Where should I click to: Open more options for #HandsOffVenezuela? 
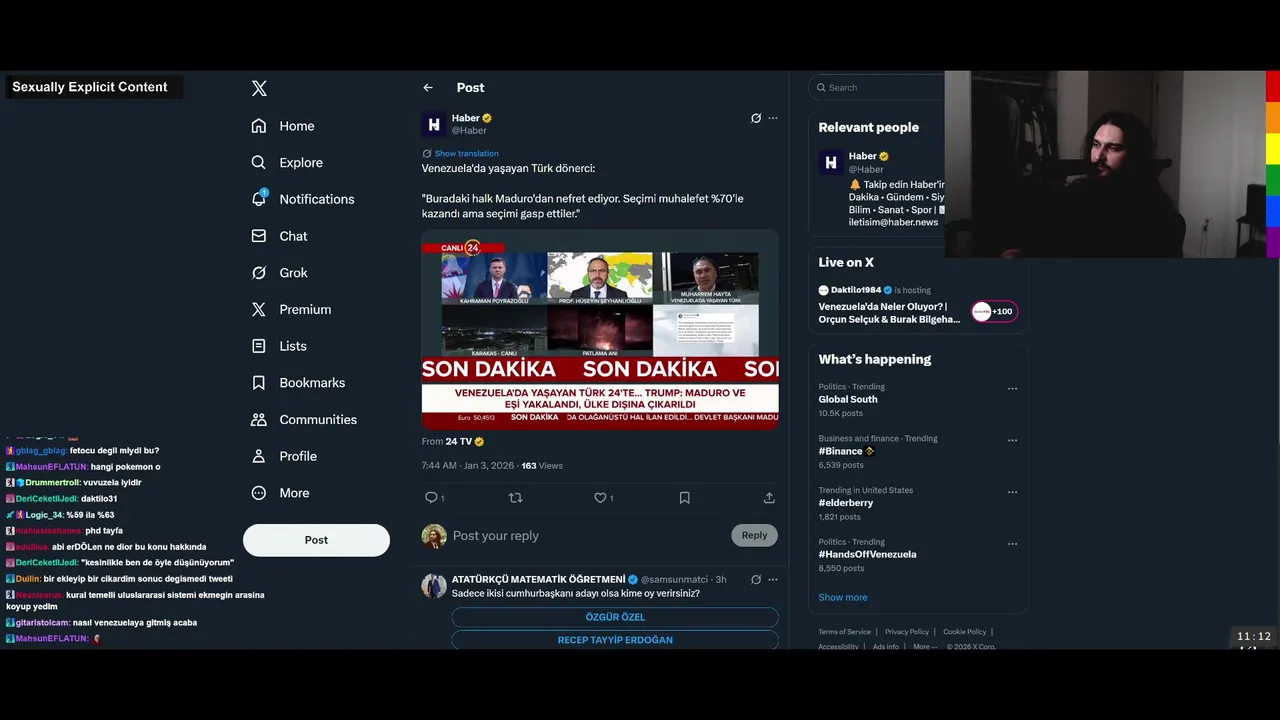coord(1012,544)
